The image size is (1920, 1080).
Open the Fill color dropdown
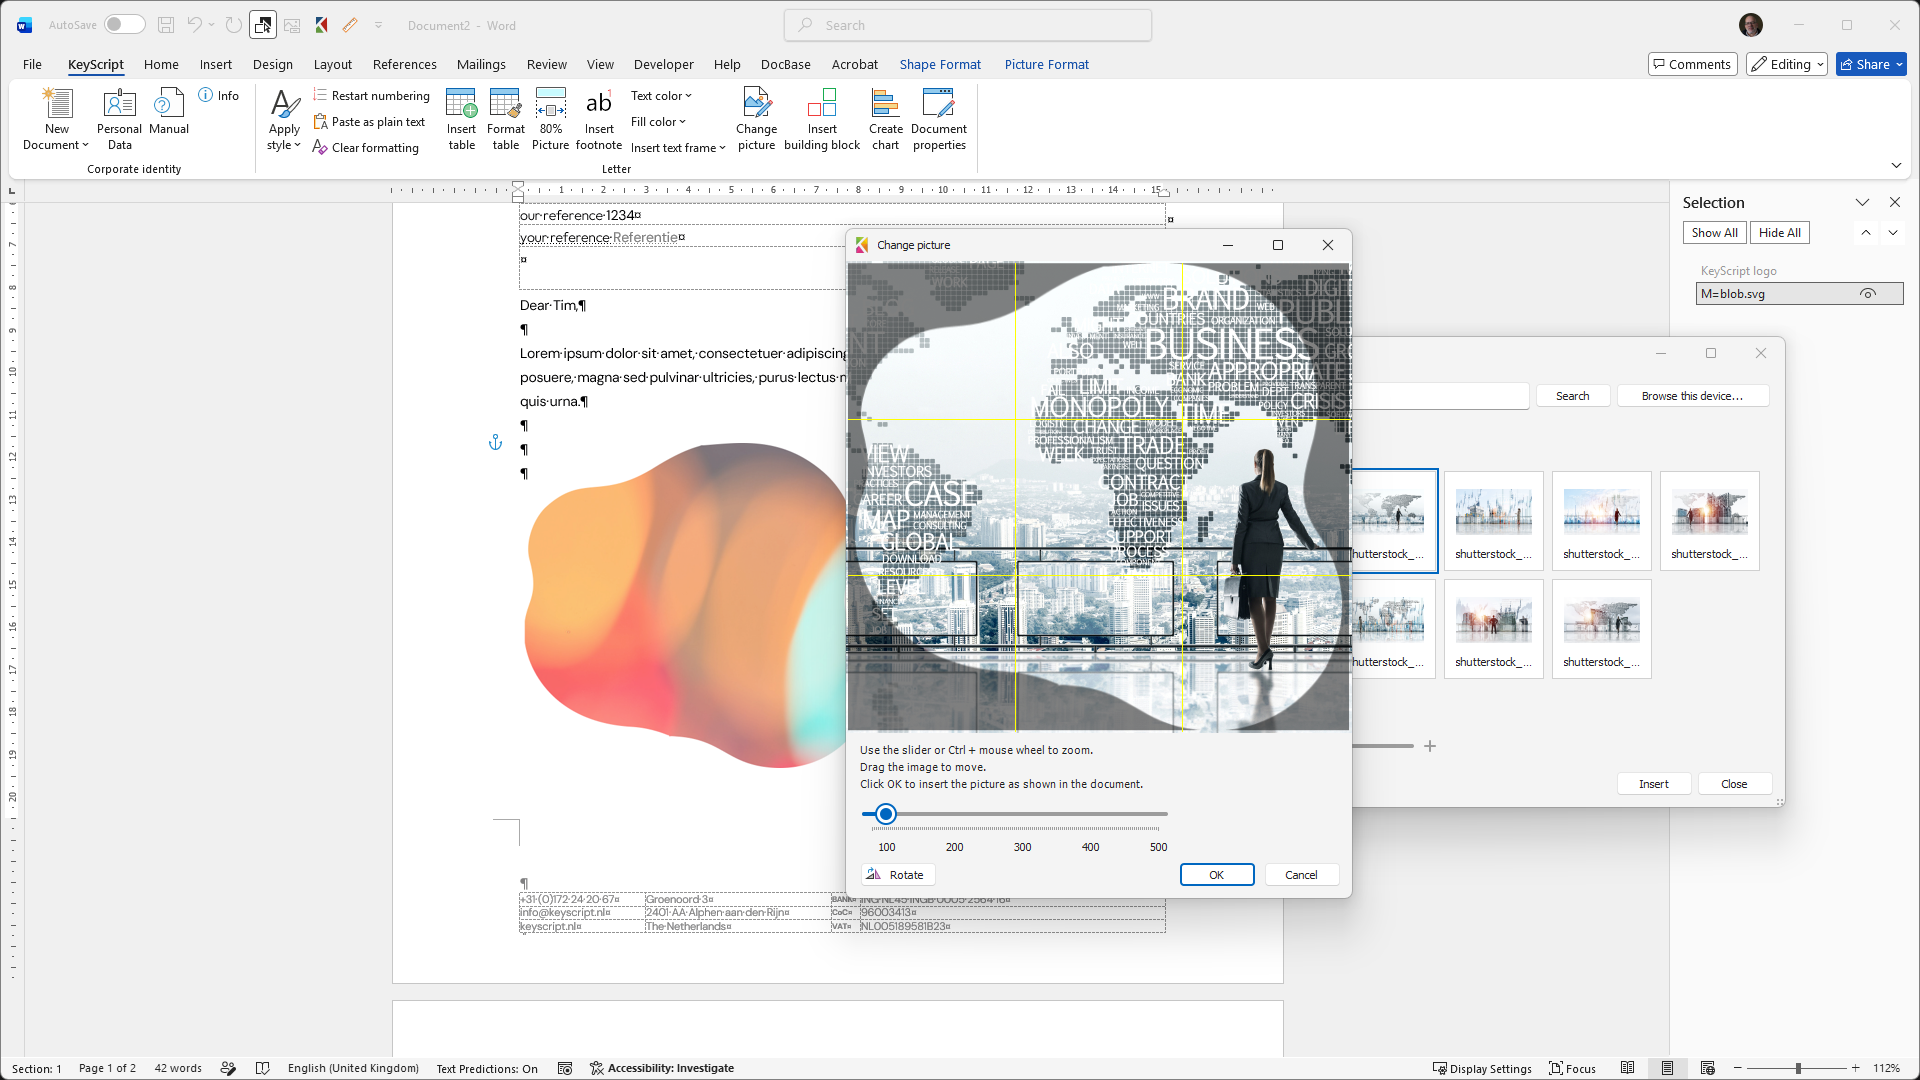click(658, 121)
